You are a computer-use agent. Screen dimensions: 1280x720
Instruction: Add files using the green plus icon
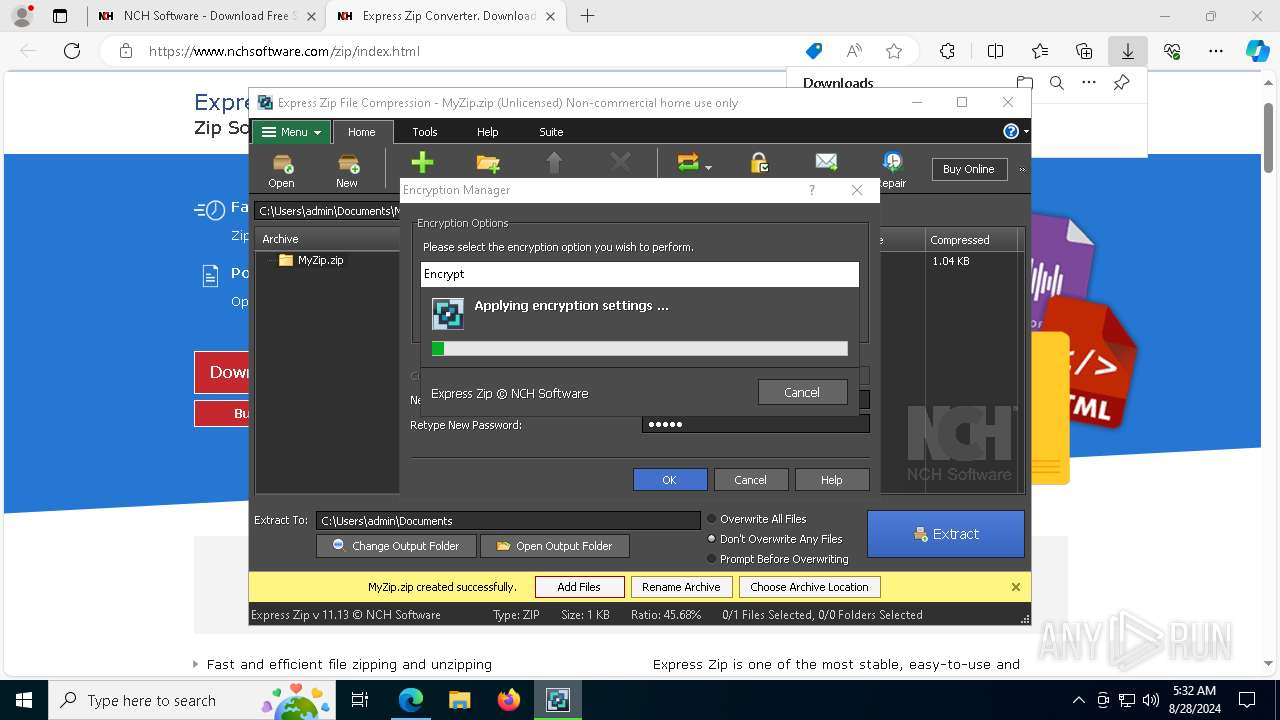point(422,163)
